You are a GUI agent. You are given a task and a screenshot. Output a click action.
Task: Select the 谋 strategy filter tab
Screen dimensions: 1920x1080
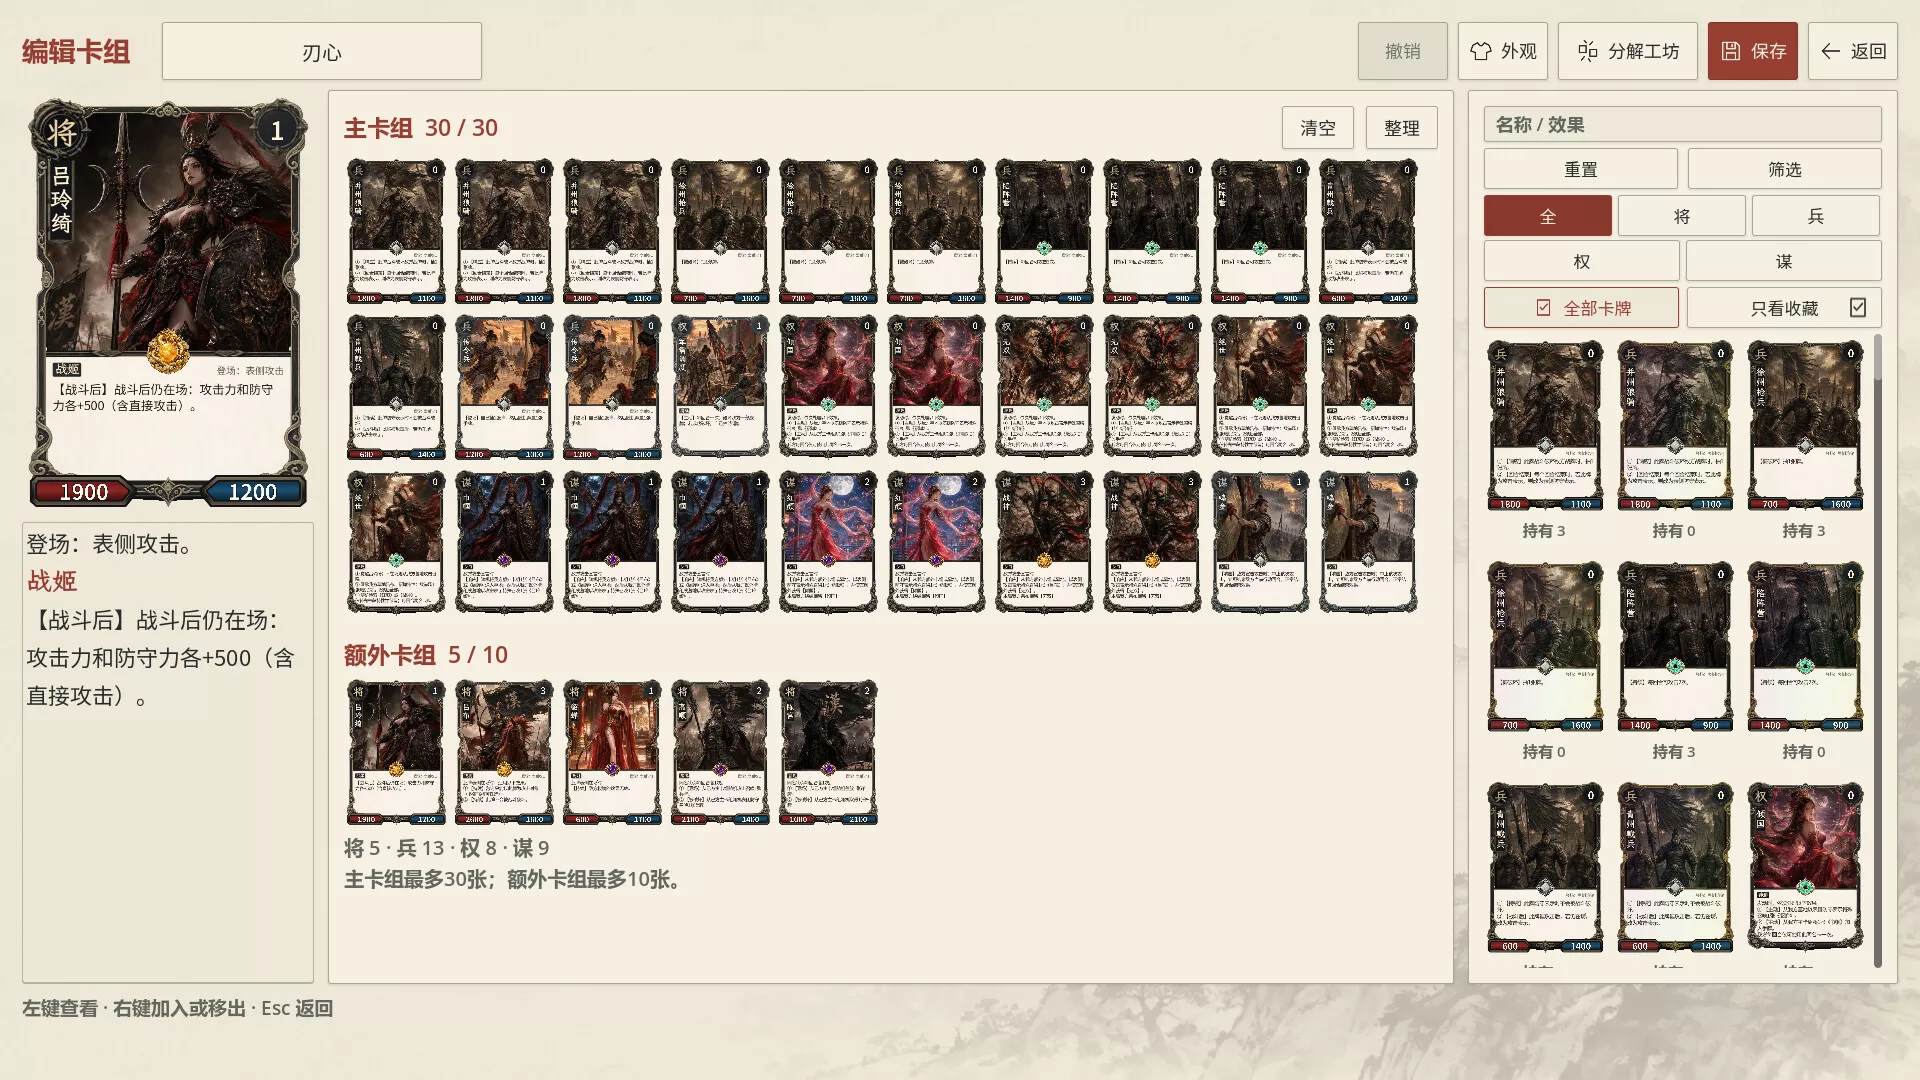click(1783, 261)
